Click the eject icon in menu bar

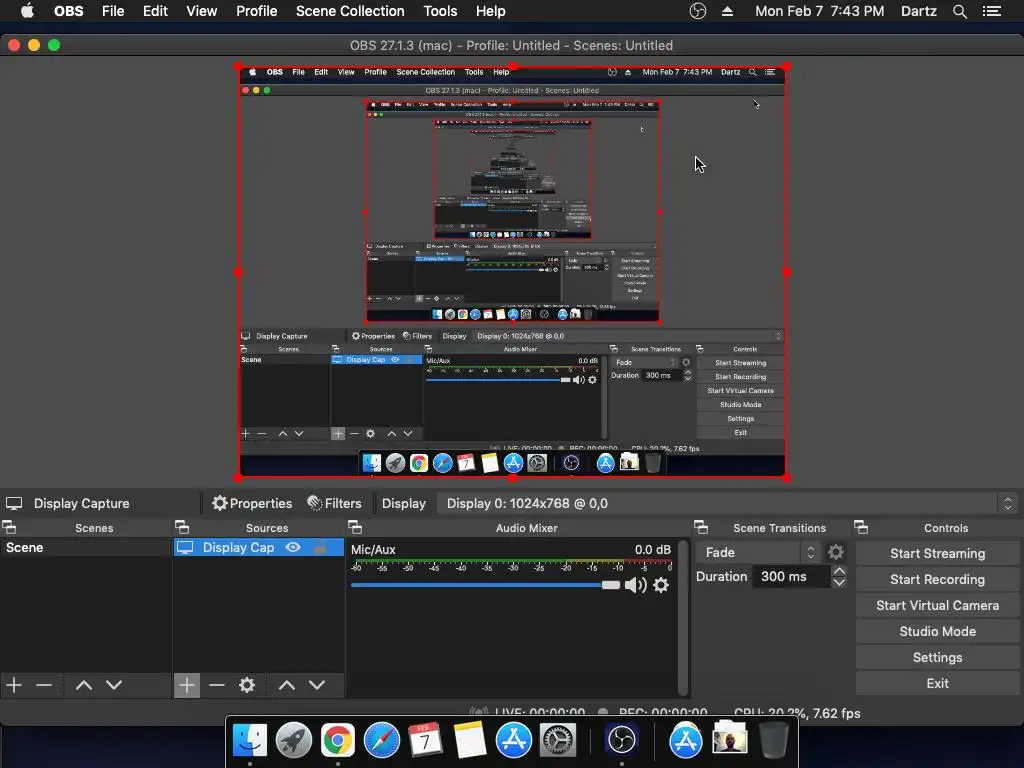[x=727, y=11]
